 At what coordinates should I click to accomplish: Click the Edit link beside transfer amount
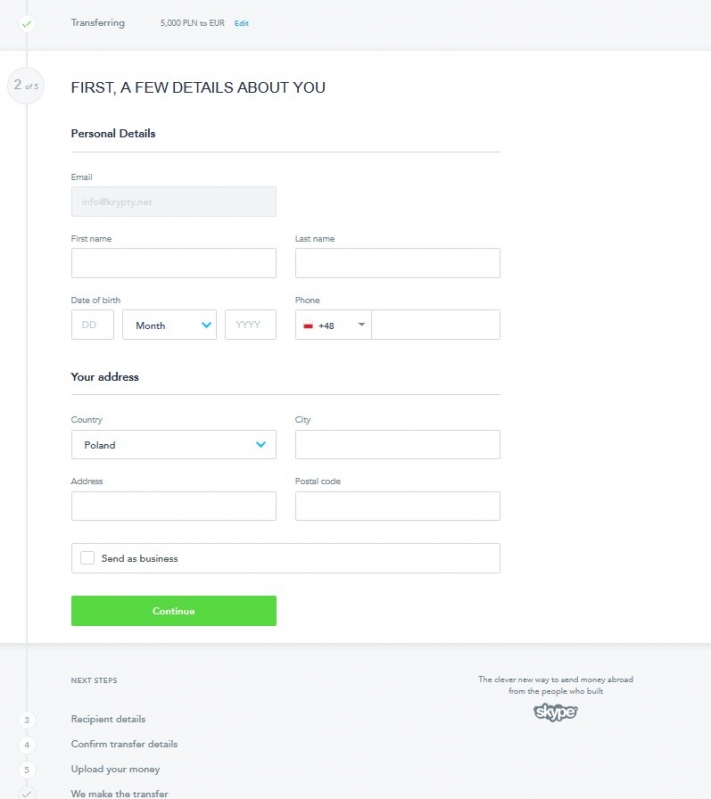[x=241, y=23]
